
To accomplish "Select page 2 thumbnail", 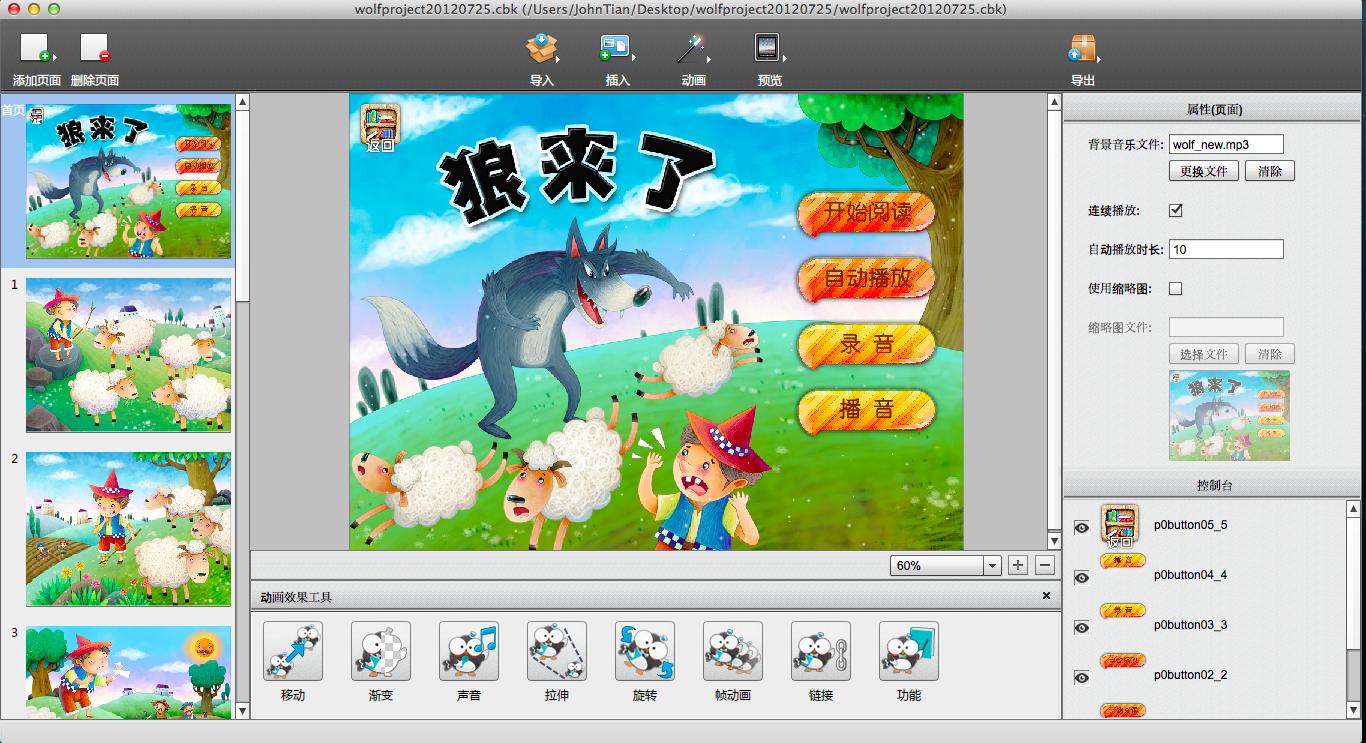I will [x=128, y=529].
